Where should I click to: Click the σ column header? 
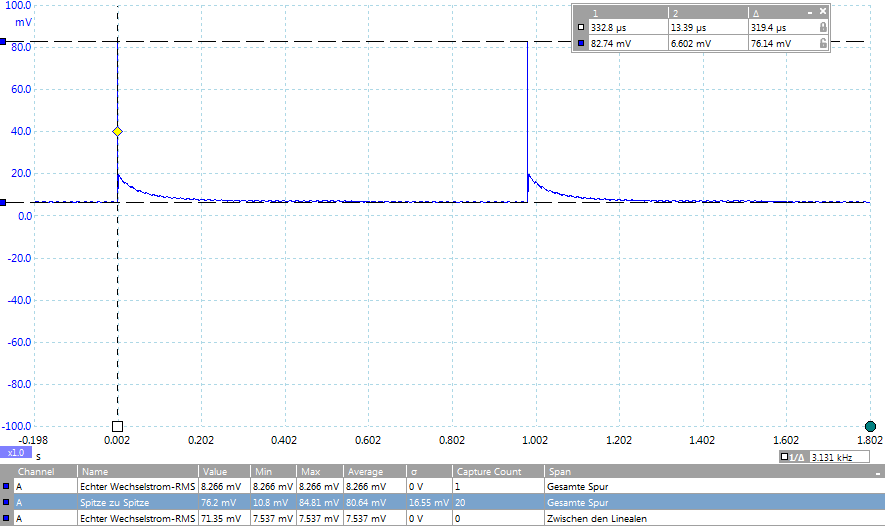tap(414, 472)
